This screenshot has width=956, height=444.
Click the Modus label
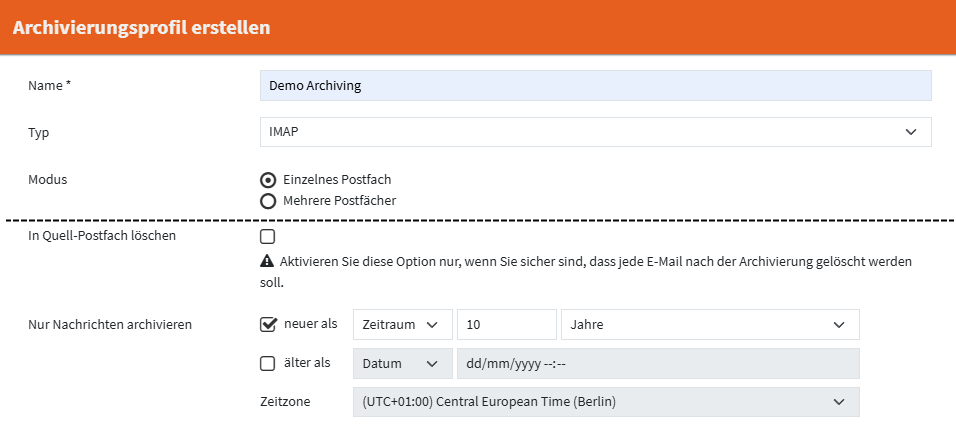click(47, 179)
